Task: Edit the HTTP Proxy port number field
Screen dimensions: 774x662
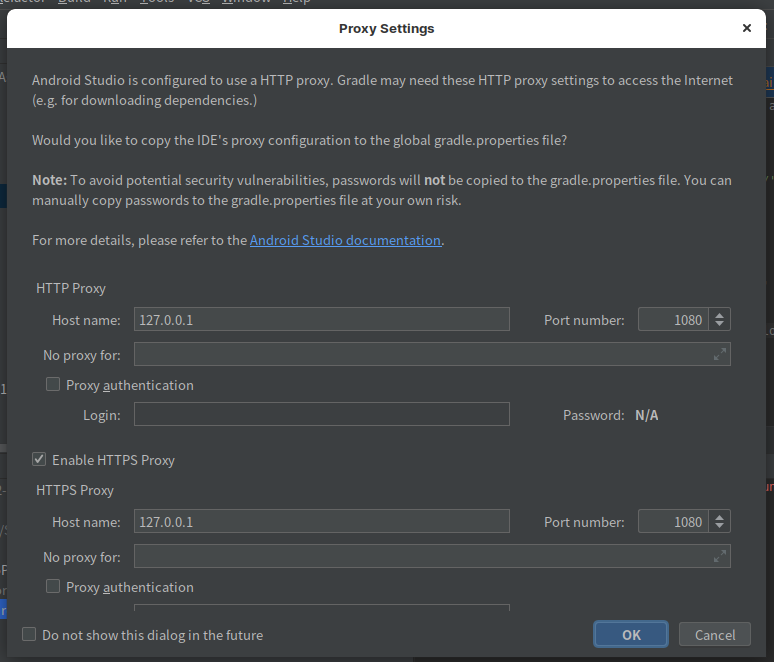Action: (x=673, y=319)
